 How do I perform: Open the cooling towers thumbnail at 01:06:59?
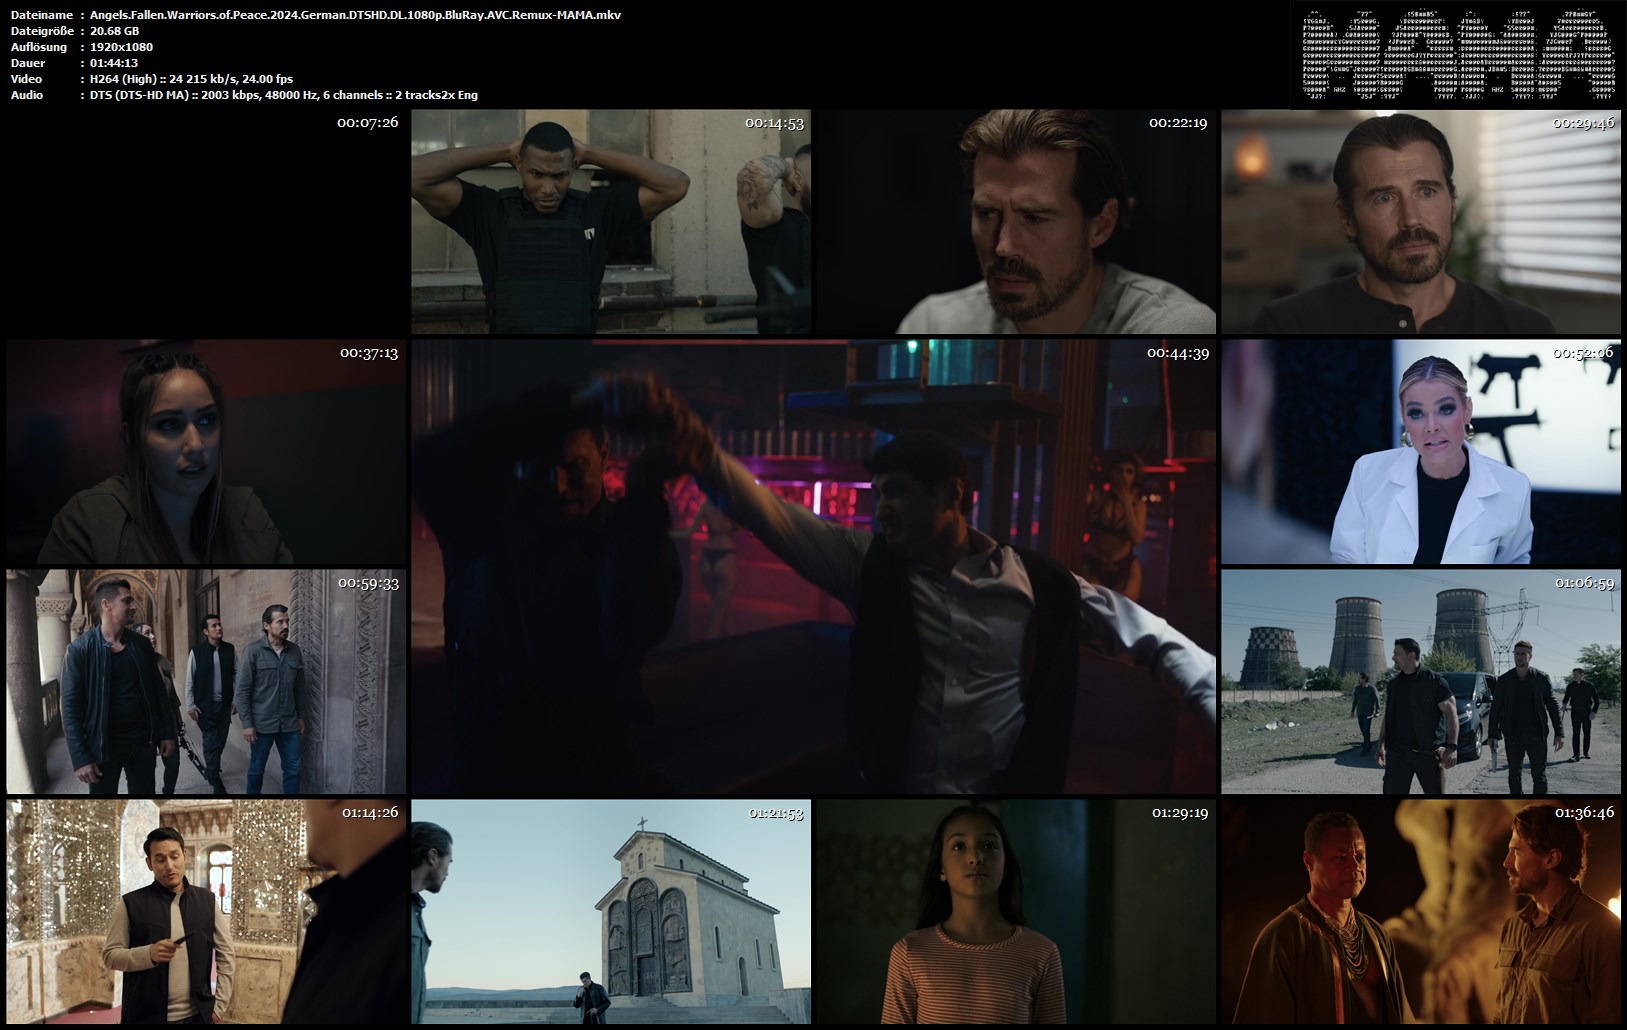pyautogui.click(x=1420, y=682)
